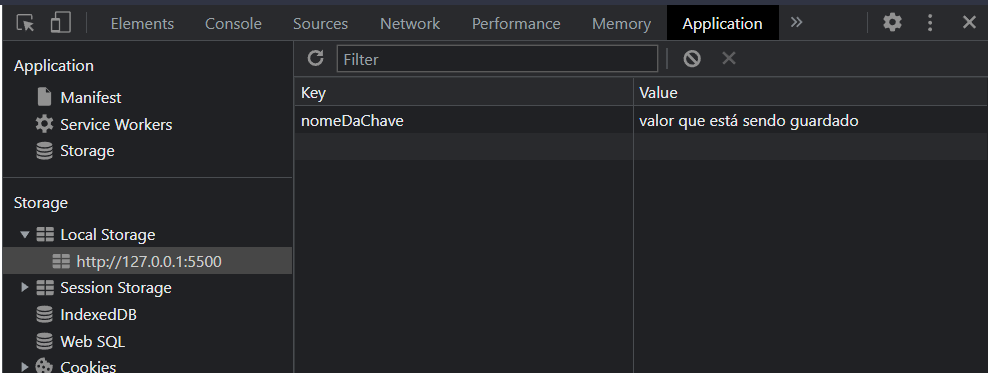
Task: Show more tabs via double chevron
Action: (x=796, y=23)
